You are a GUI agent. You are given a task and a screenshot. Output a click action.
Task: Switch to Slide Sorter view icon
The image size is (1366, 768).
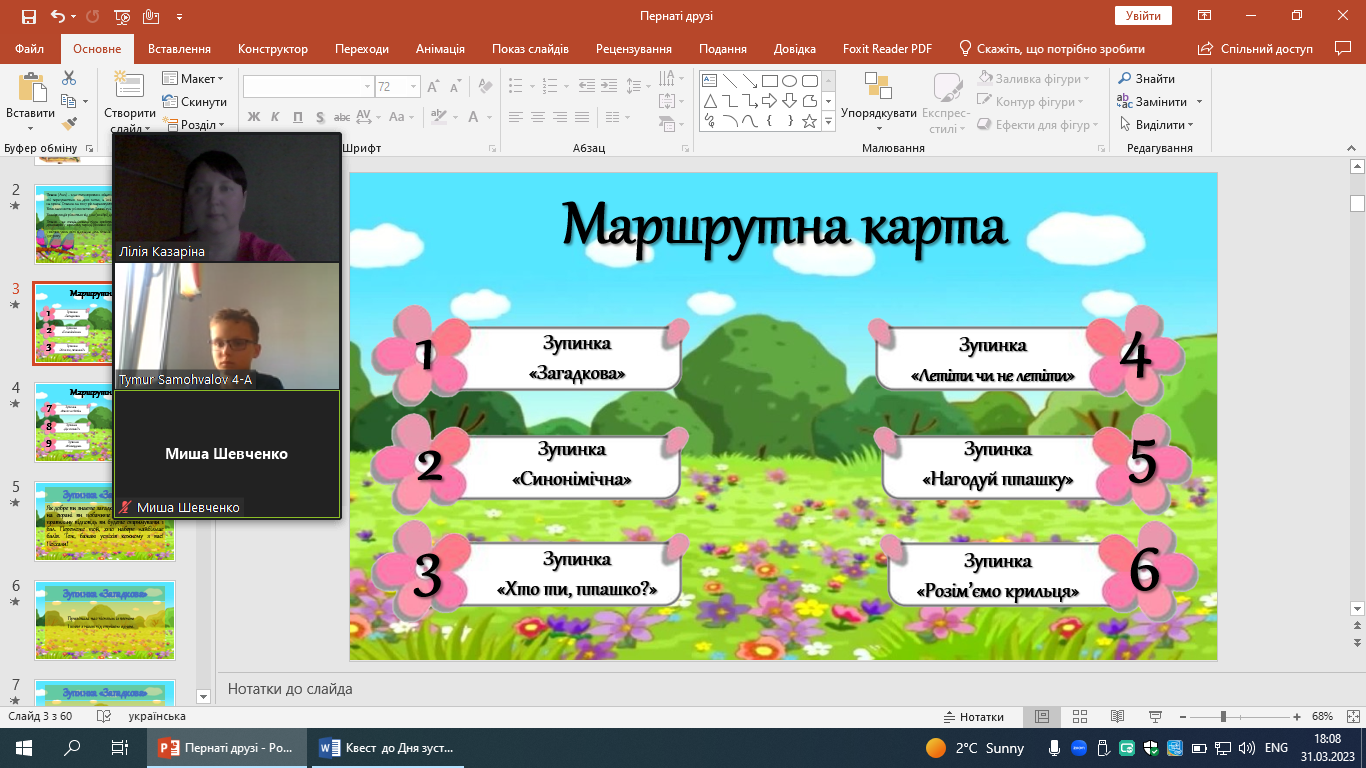(1079, 717)
